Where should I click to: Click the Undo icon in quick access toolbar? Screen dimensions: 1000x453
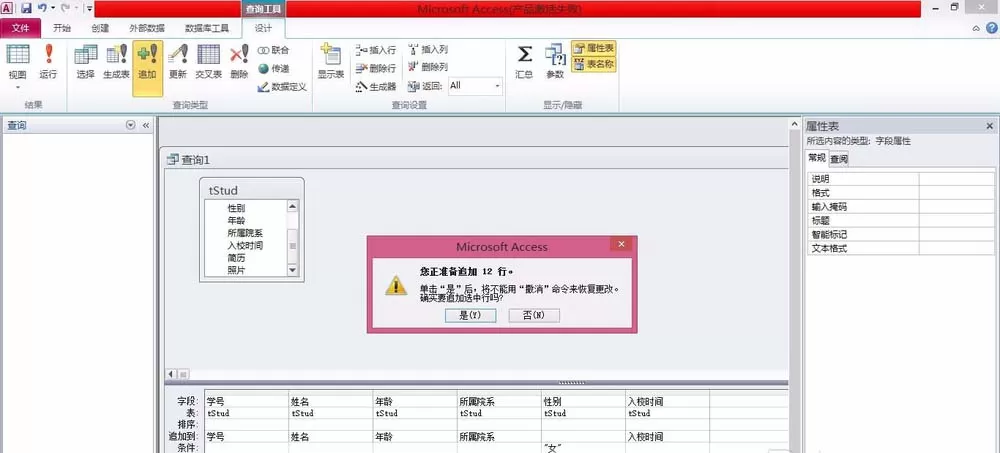point(42,8)
